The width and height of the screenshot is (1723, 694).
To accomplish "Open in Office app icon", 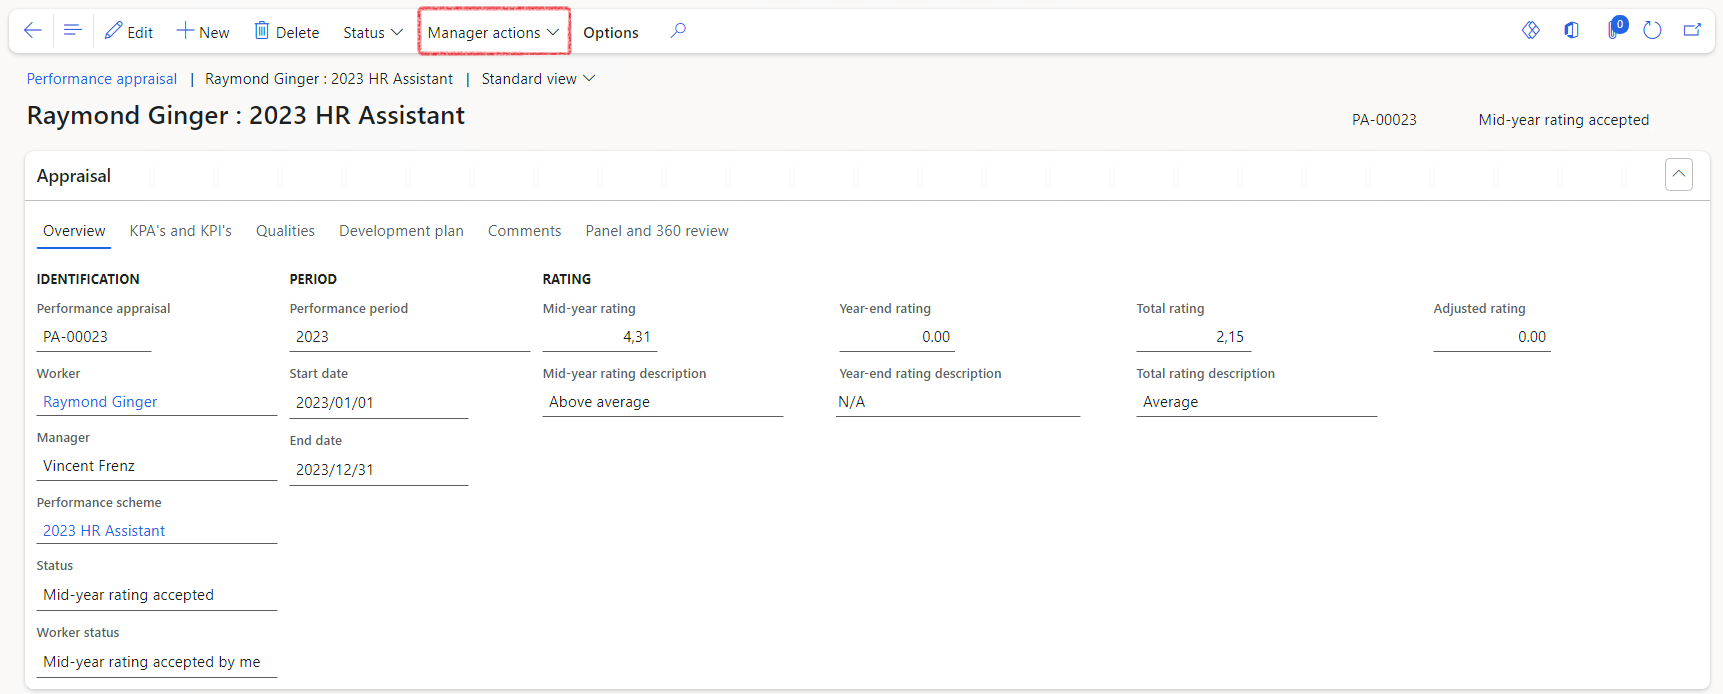I will click(x=1572, y=30).
